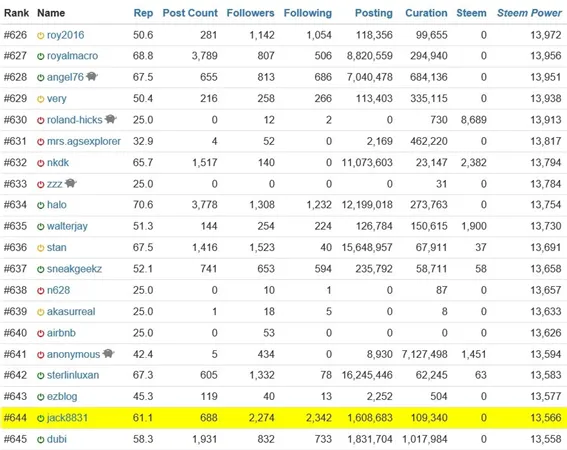Open the royalmacro profile link
Screen dimensions: 567x450
click(x=72, y=56)
